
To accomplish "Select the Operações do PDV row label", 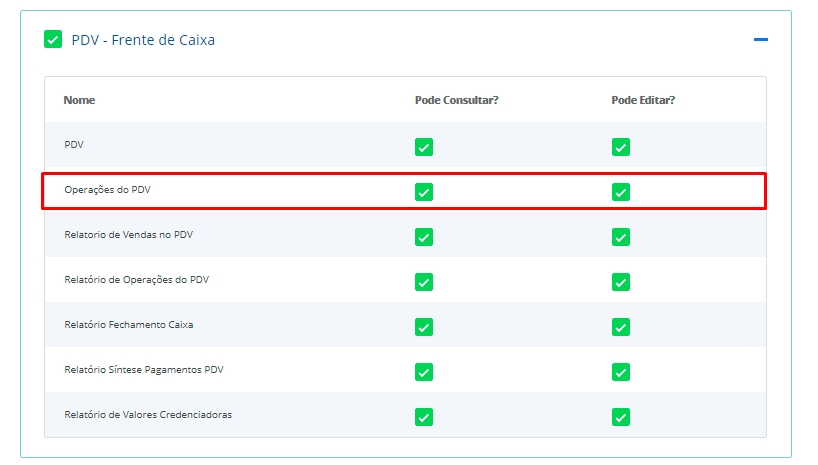I will pyautogui.click(x=107, y=190).
